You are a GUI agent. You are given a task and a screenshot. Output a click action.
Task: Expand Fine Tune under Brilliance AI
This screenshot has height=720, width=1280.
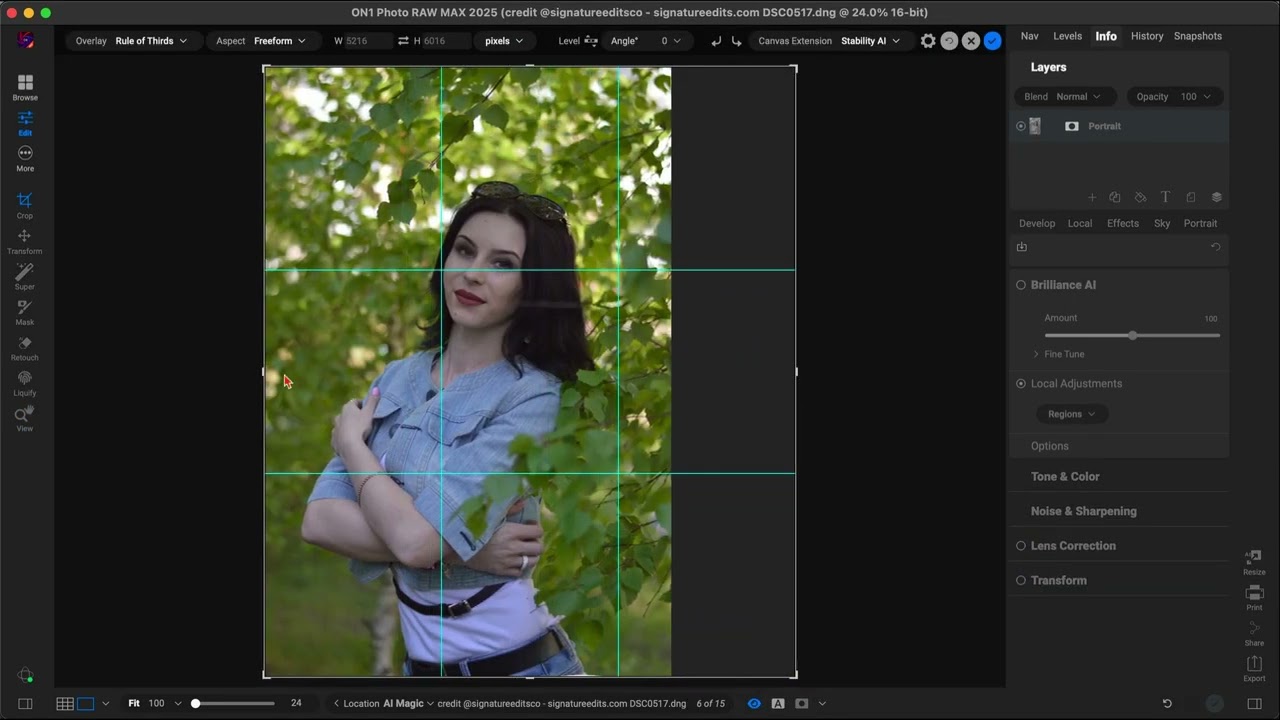(1059, 354)
